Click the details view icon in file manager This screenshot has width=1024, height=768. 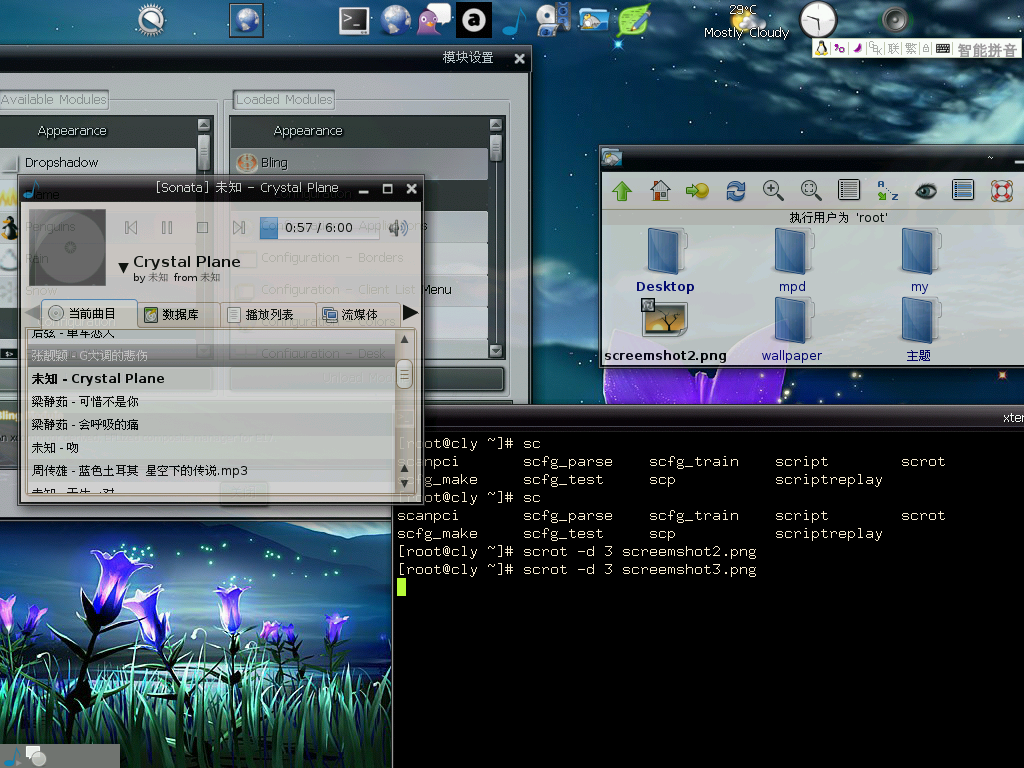(x=963, y=191)
